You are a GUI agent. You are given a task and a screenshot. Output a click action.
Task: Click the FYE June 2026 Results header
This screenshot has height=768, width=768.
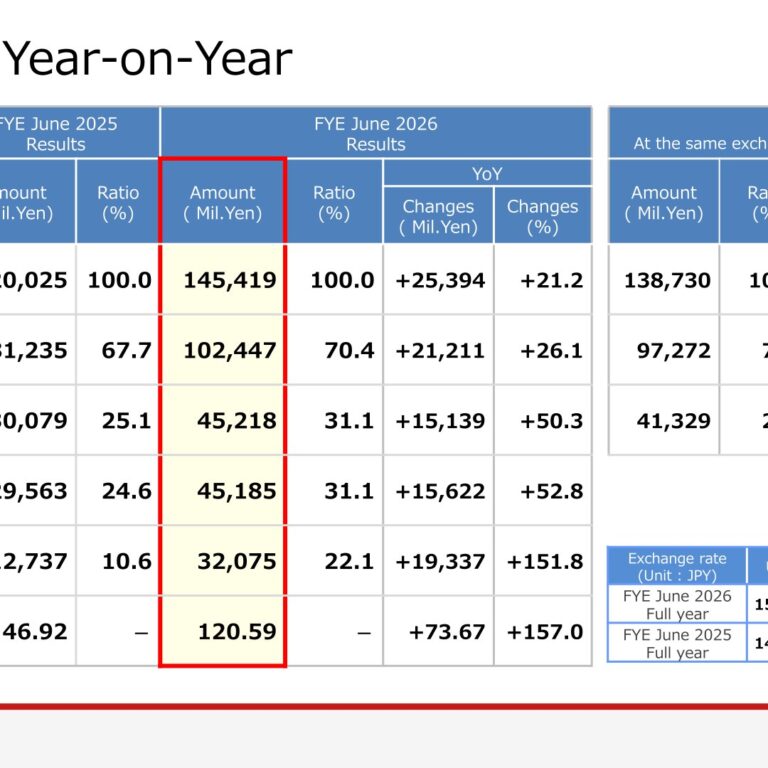(x=376, y=133)
